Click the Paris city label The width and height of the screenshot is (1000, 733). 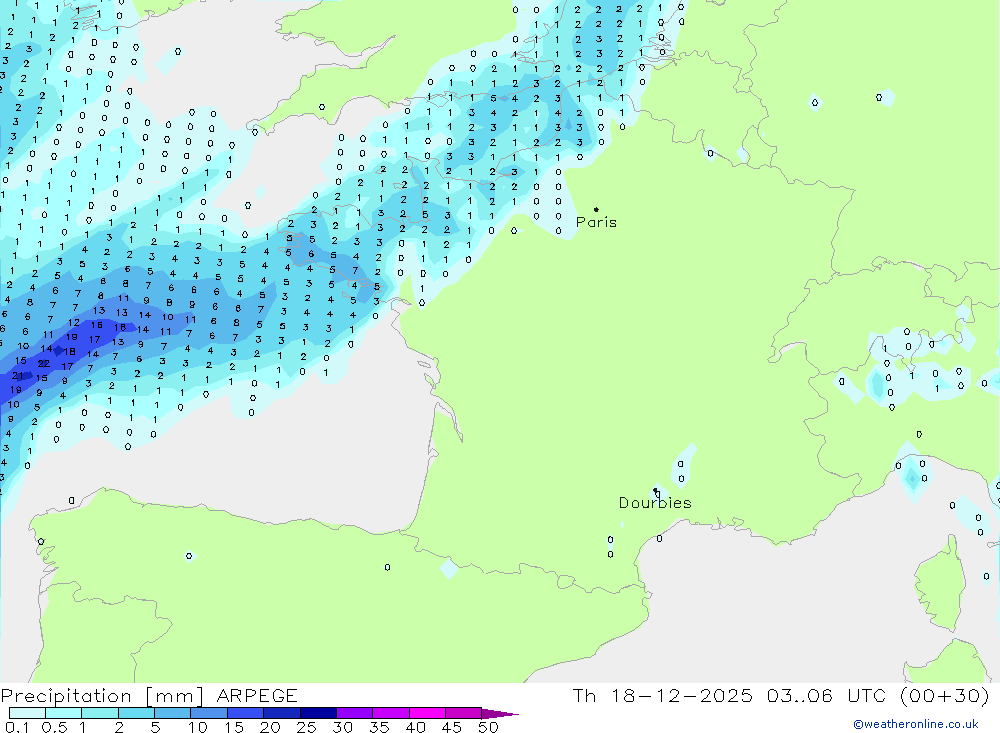(596, 222)
